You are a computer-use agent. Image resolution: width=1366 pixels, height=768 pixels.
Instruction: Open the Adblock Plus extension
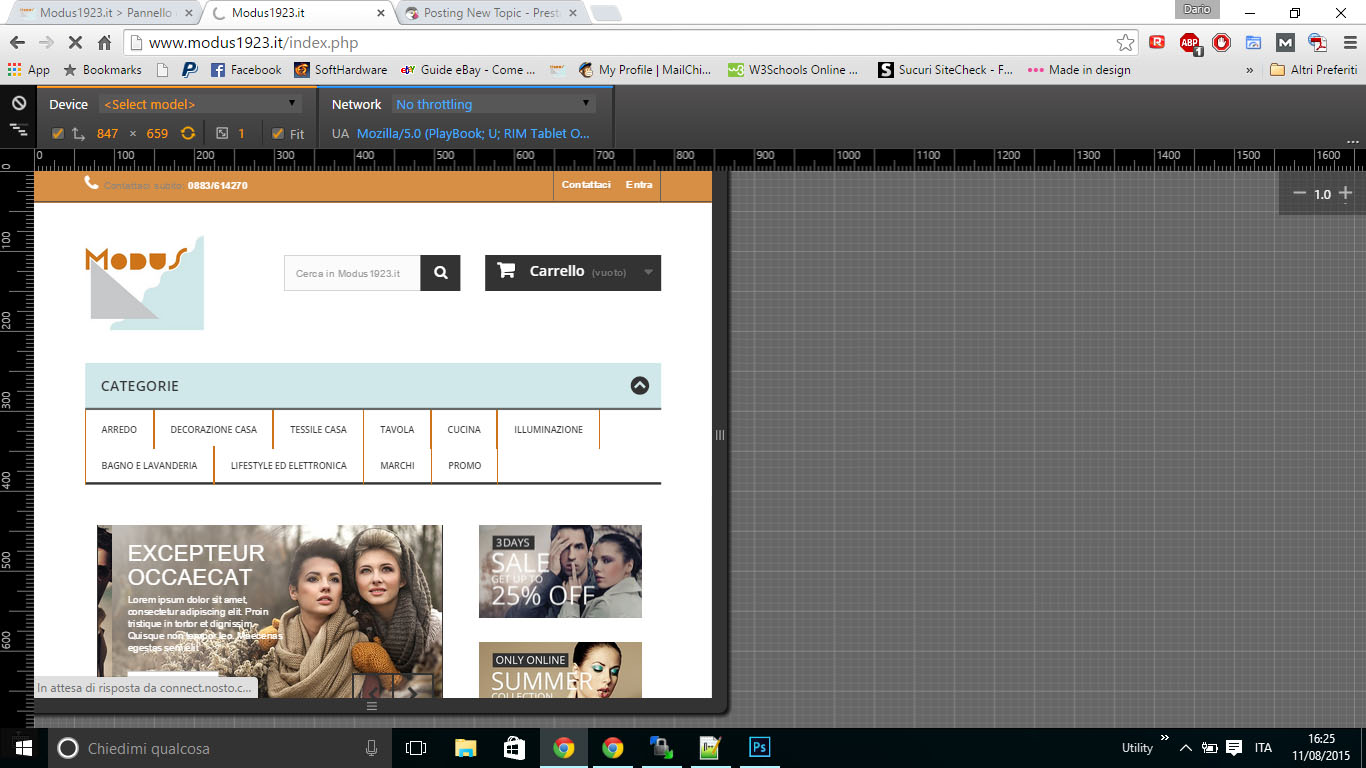[1189, 43]
